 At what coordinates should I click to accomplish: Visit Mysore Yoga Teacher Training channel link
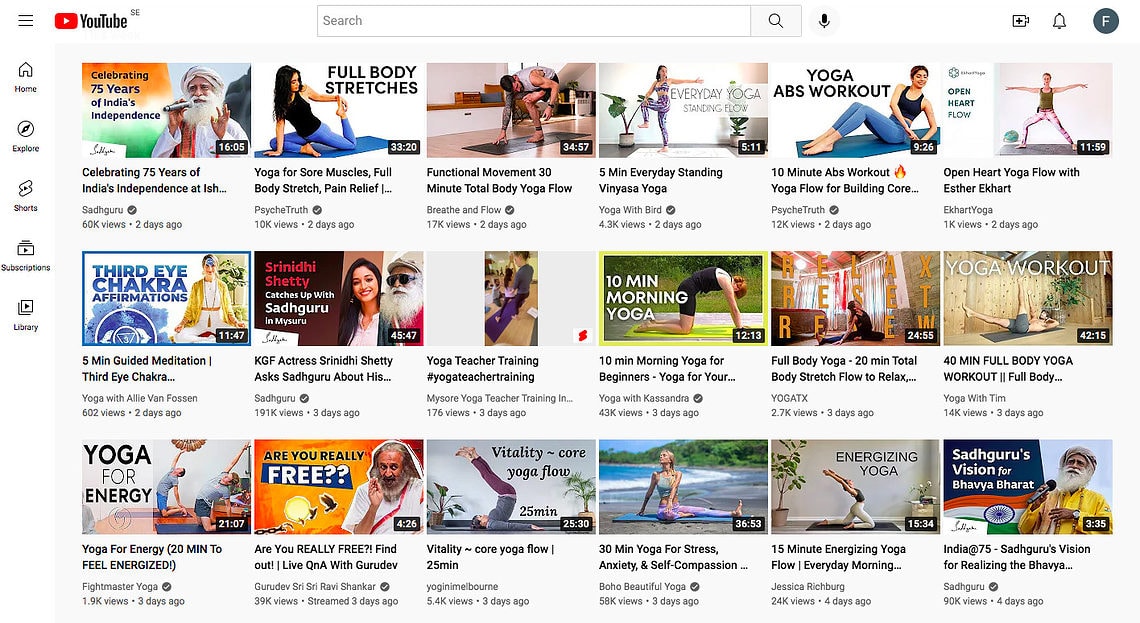(x=499, y=398)
